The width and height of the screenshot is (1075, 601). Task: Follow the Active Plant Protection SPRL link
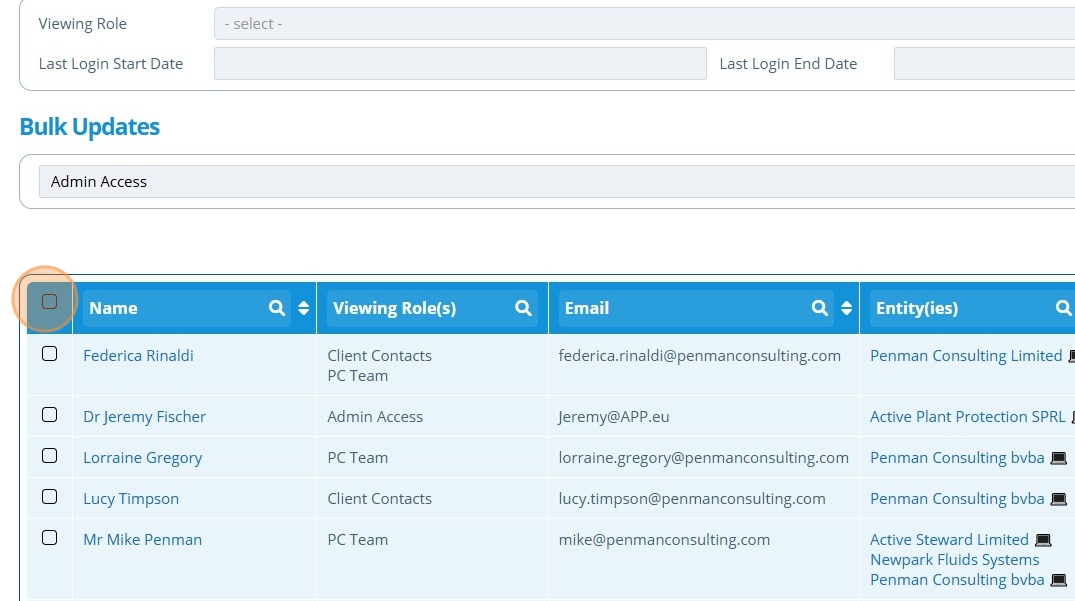(x=967, y=417)
